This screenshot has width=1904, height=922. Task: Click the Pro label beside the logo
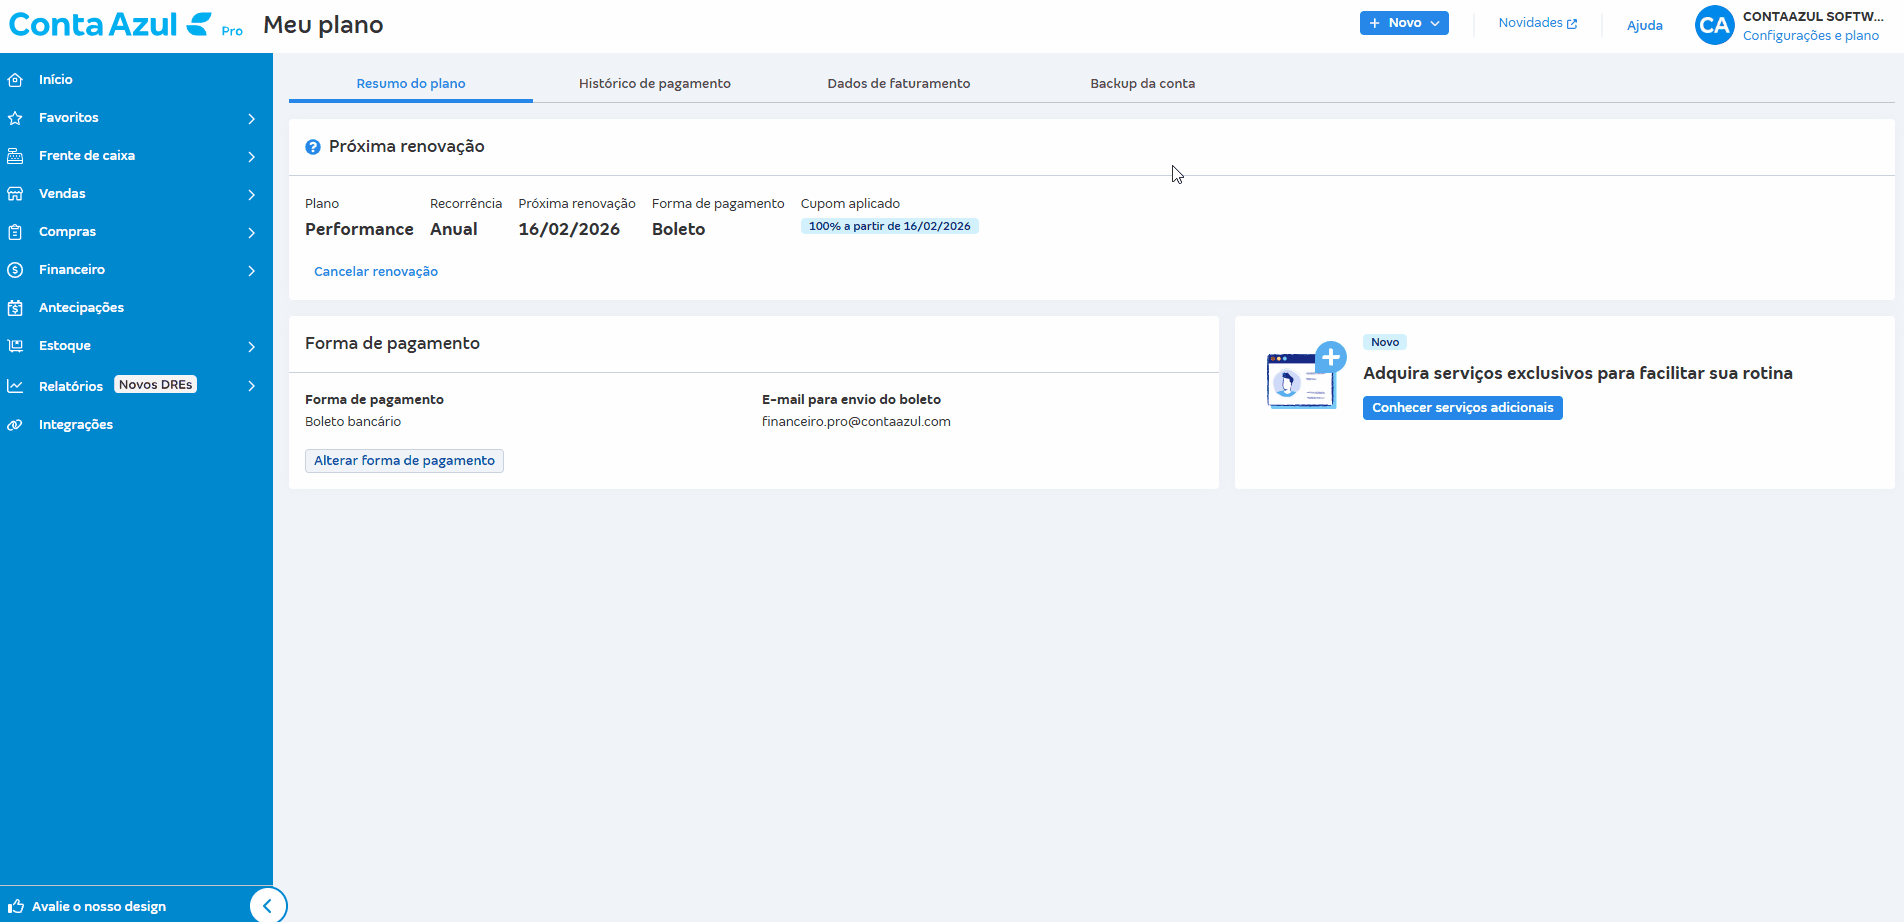click(232, 31)
